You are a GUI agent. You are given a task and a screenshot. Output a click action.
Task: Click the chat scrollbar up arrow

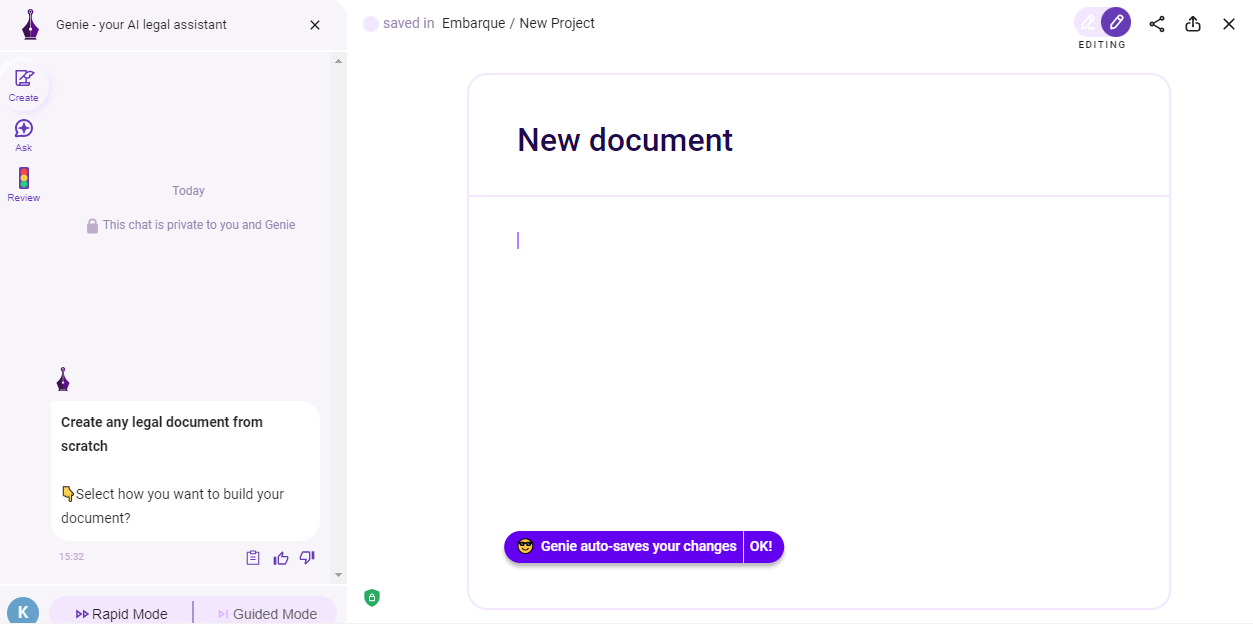tap(338, 62)
